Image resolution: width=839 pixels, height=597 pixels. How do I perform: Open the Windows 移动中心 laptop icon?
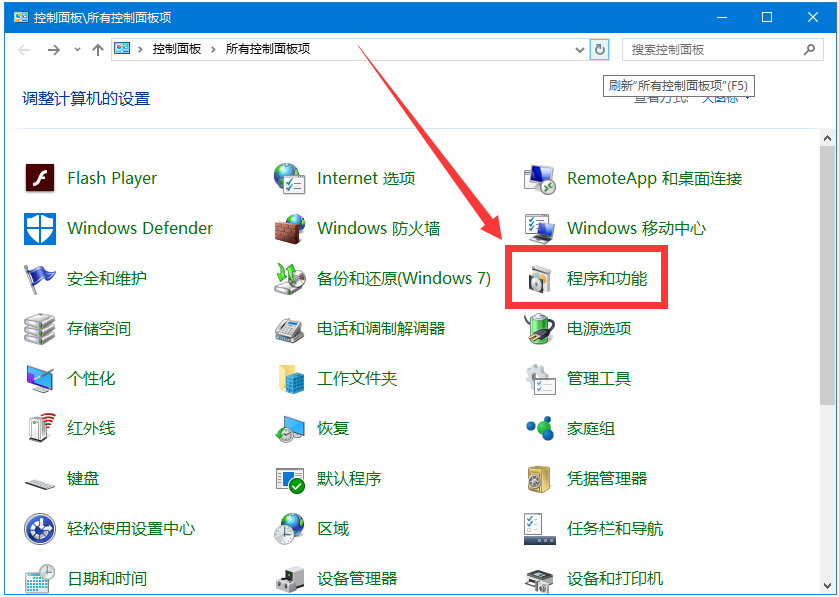pyautogui.click(x=539, y=228)
